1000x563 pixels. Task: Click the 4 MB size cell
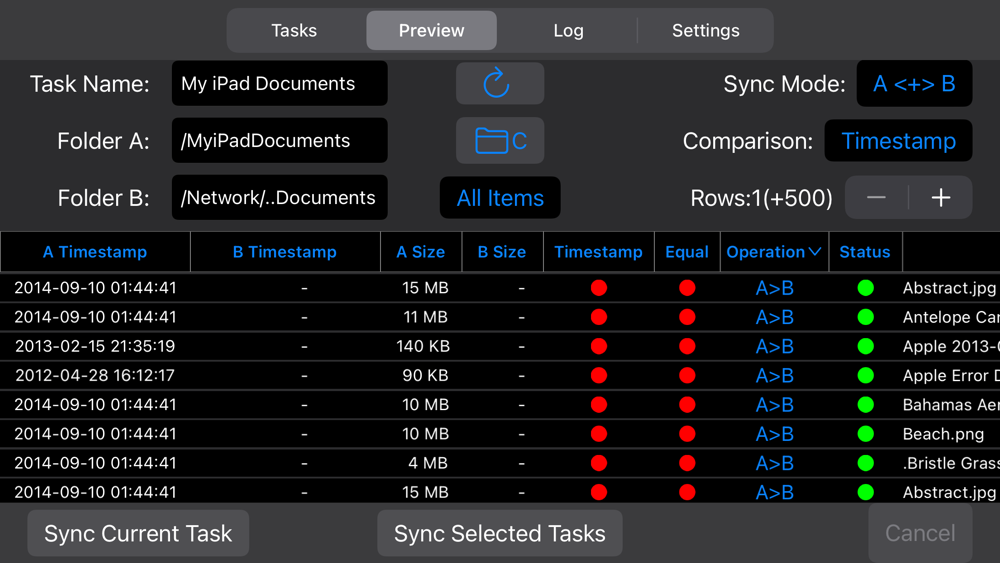pos(428,463)
